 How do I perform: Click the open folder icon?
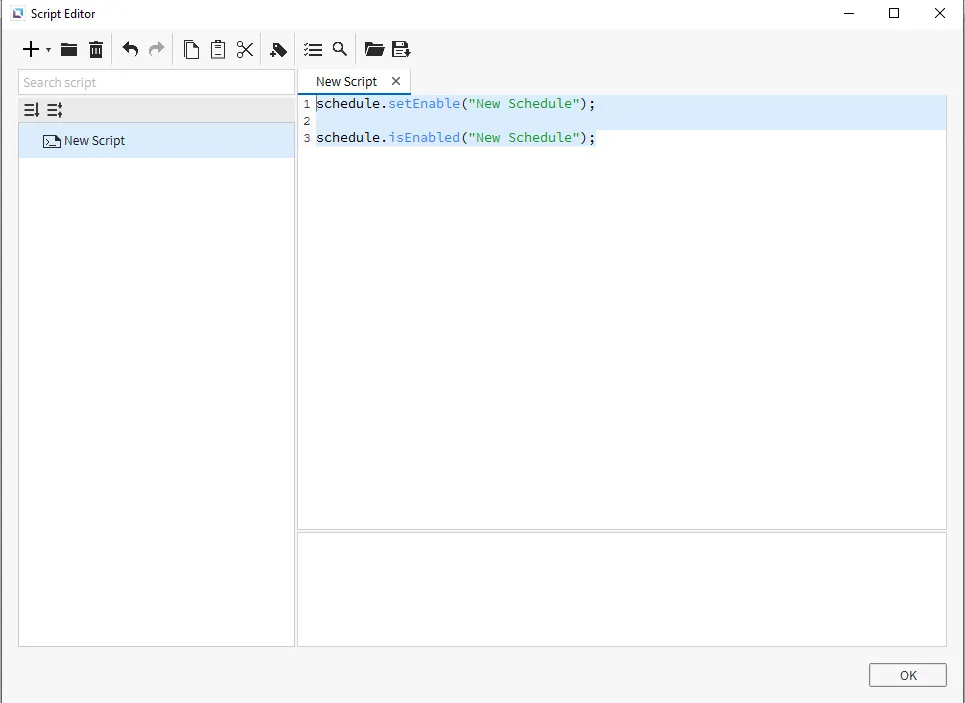[374, 49]
